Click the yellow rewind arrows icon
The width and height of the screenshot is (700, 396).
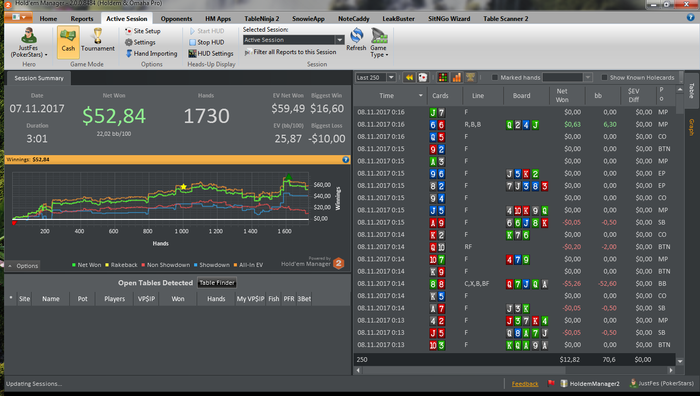coord(409,78)
